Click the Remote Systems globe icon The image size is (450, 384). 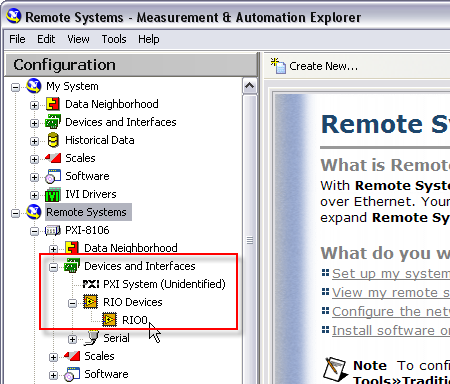tap(34, 212)
